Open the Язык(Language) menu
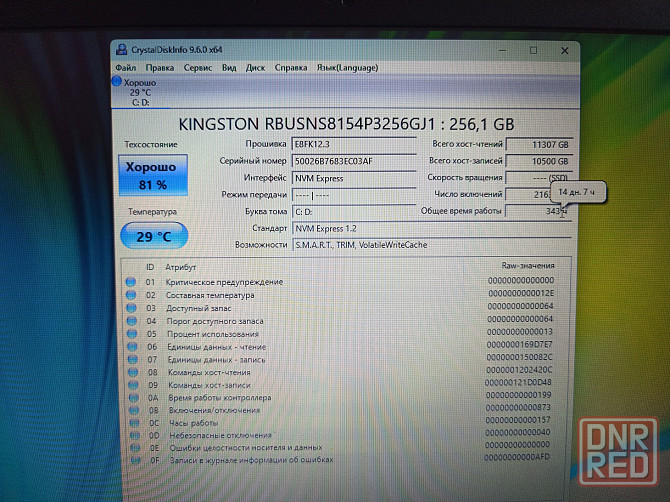The height and width of the screenshot is (502, 670). (347, 68)
